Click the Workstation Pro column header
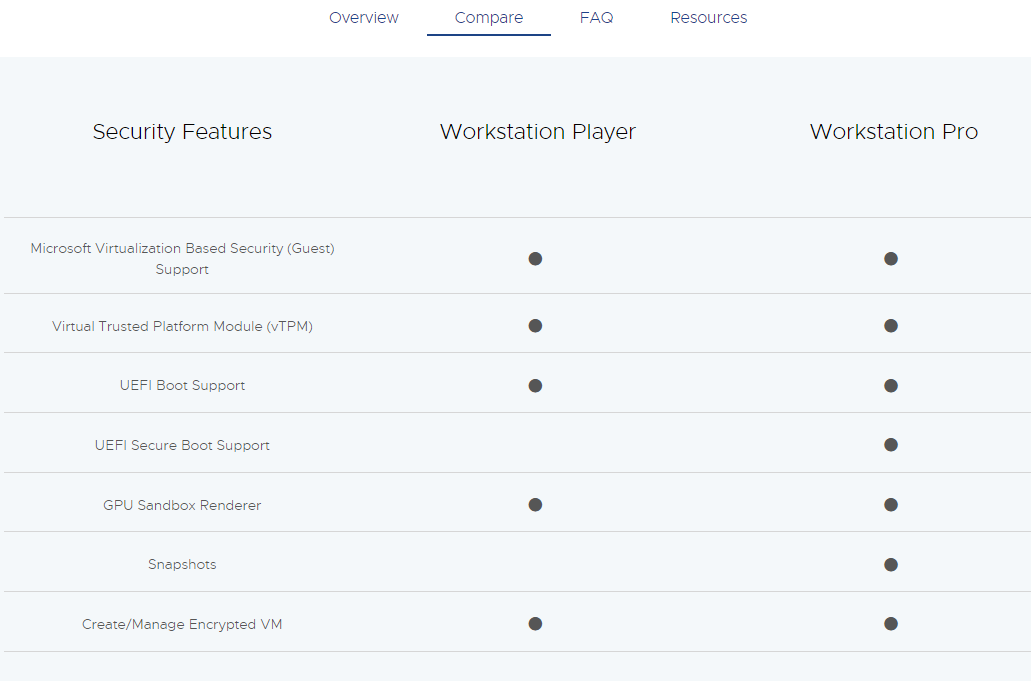The height and width of the screenshot is (681, 1031). [894, 131]
